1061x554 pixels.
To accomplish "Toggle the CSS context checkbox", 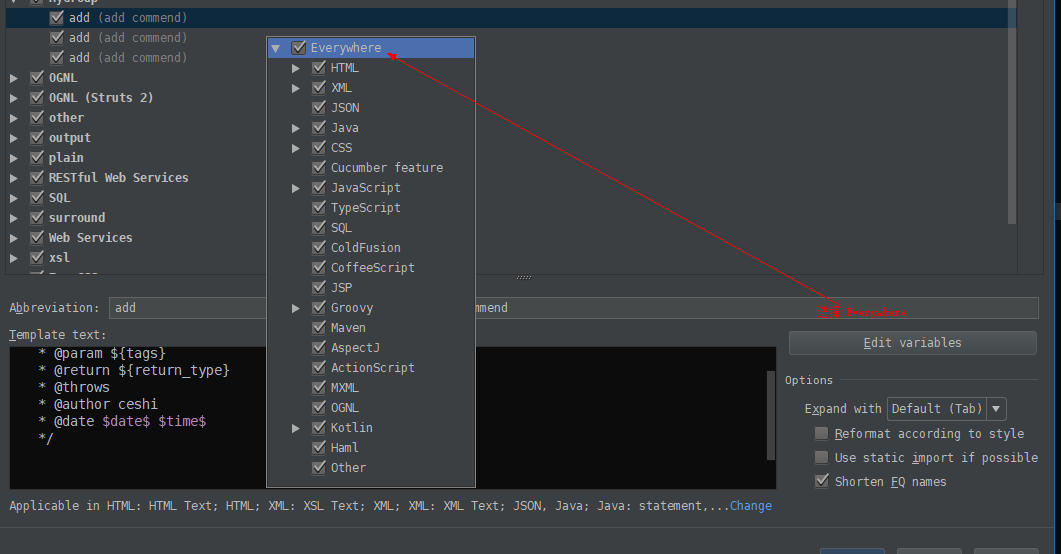I will [x=319, y=147].
